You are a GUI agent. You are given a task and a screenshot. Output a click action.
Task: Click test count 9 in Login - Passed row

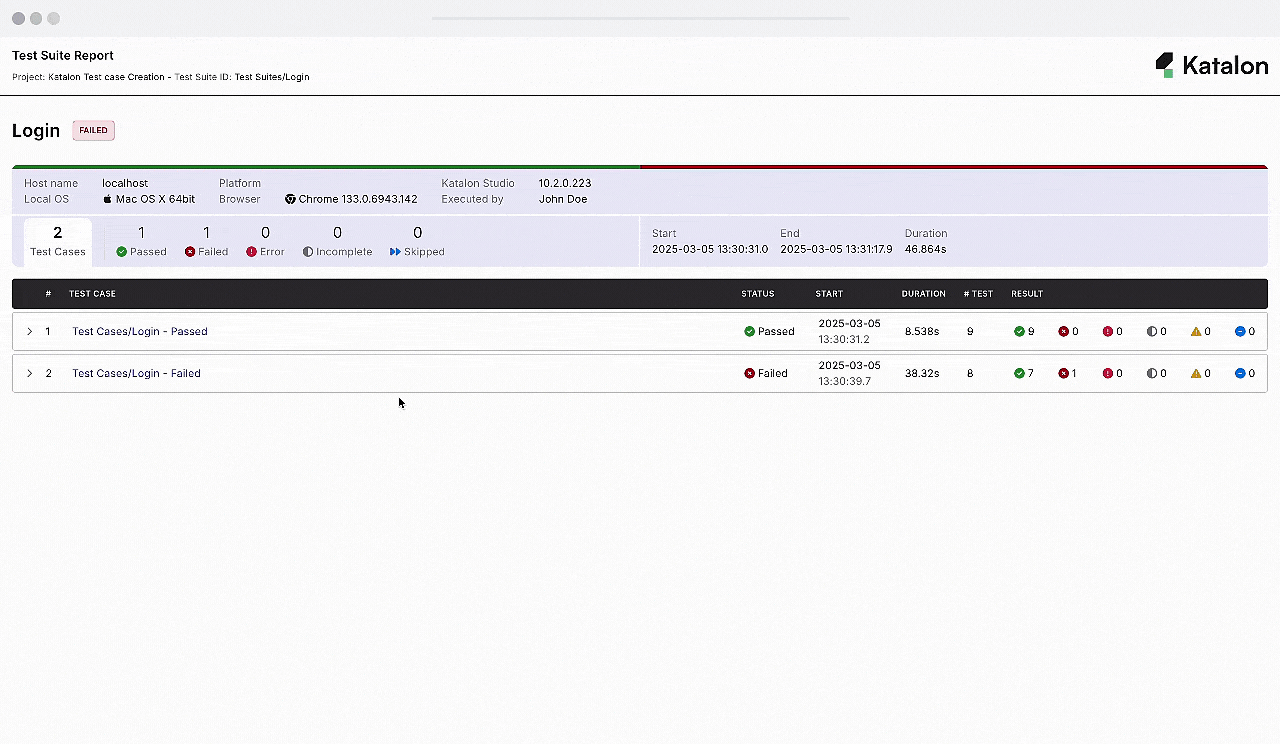coord(970,331)
